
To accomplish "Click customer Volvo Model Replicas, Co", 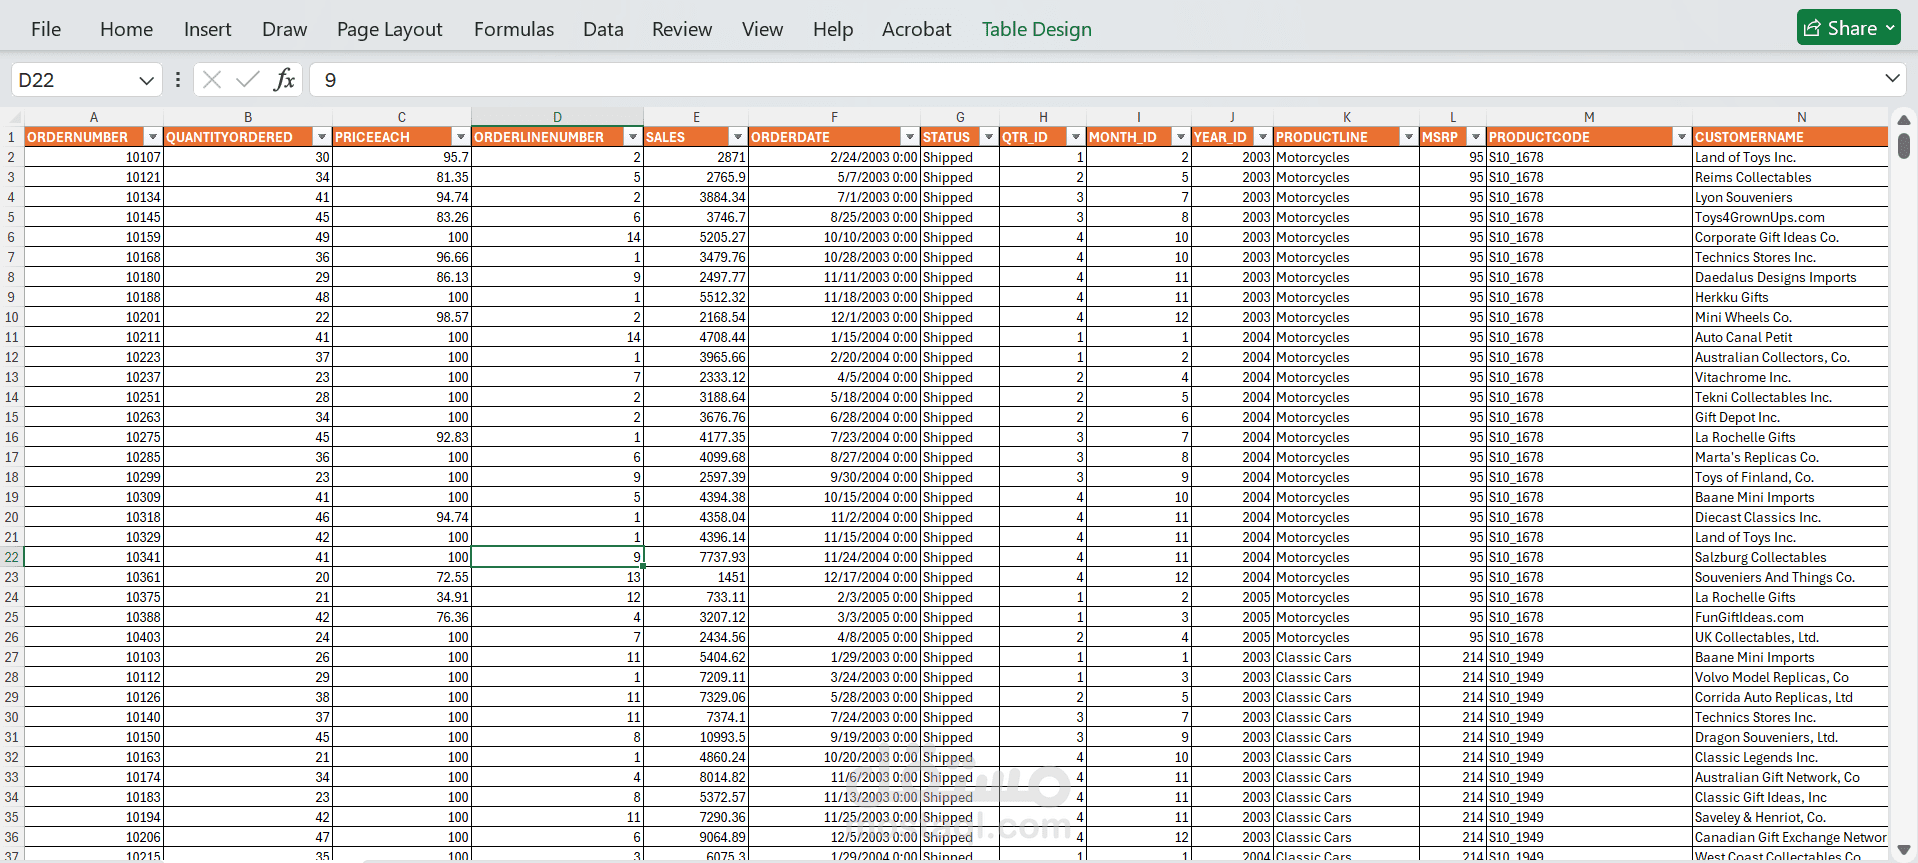I will pos(1790,677).
